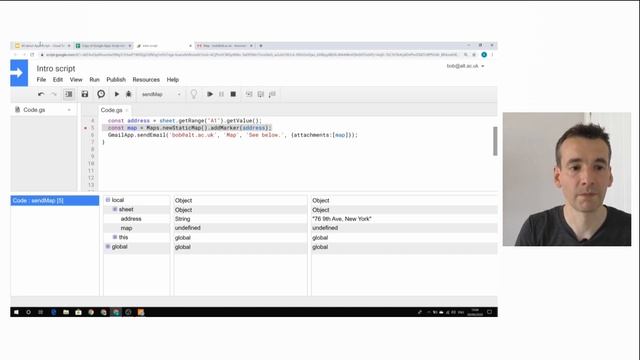The image size is (640, 360).
Task: Click the address variable row
Action: click(131, 219)
